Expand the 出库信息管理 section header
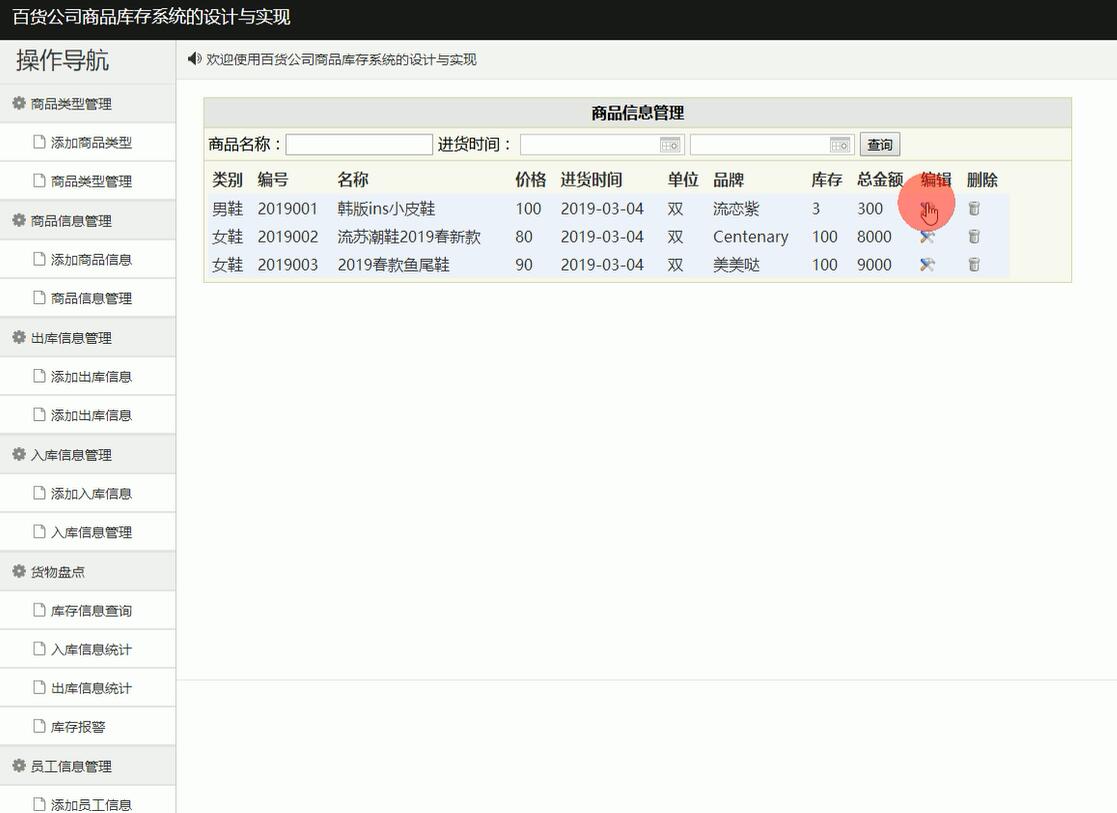The width and height of the screenshot is (1117, 813). (71, 338)
